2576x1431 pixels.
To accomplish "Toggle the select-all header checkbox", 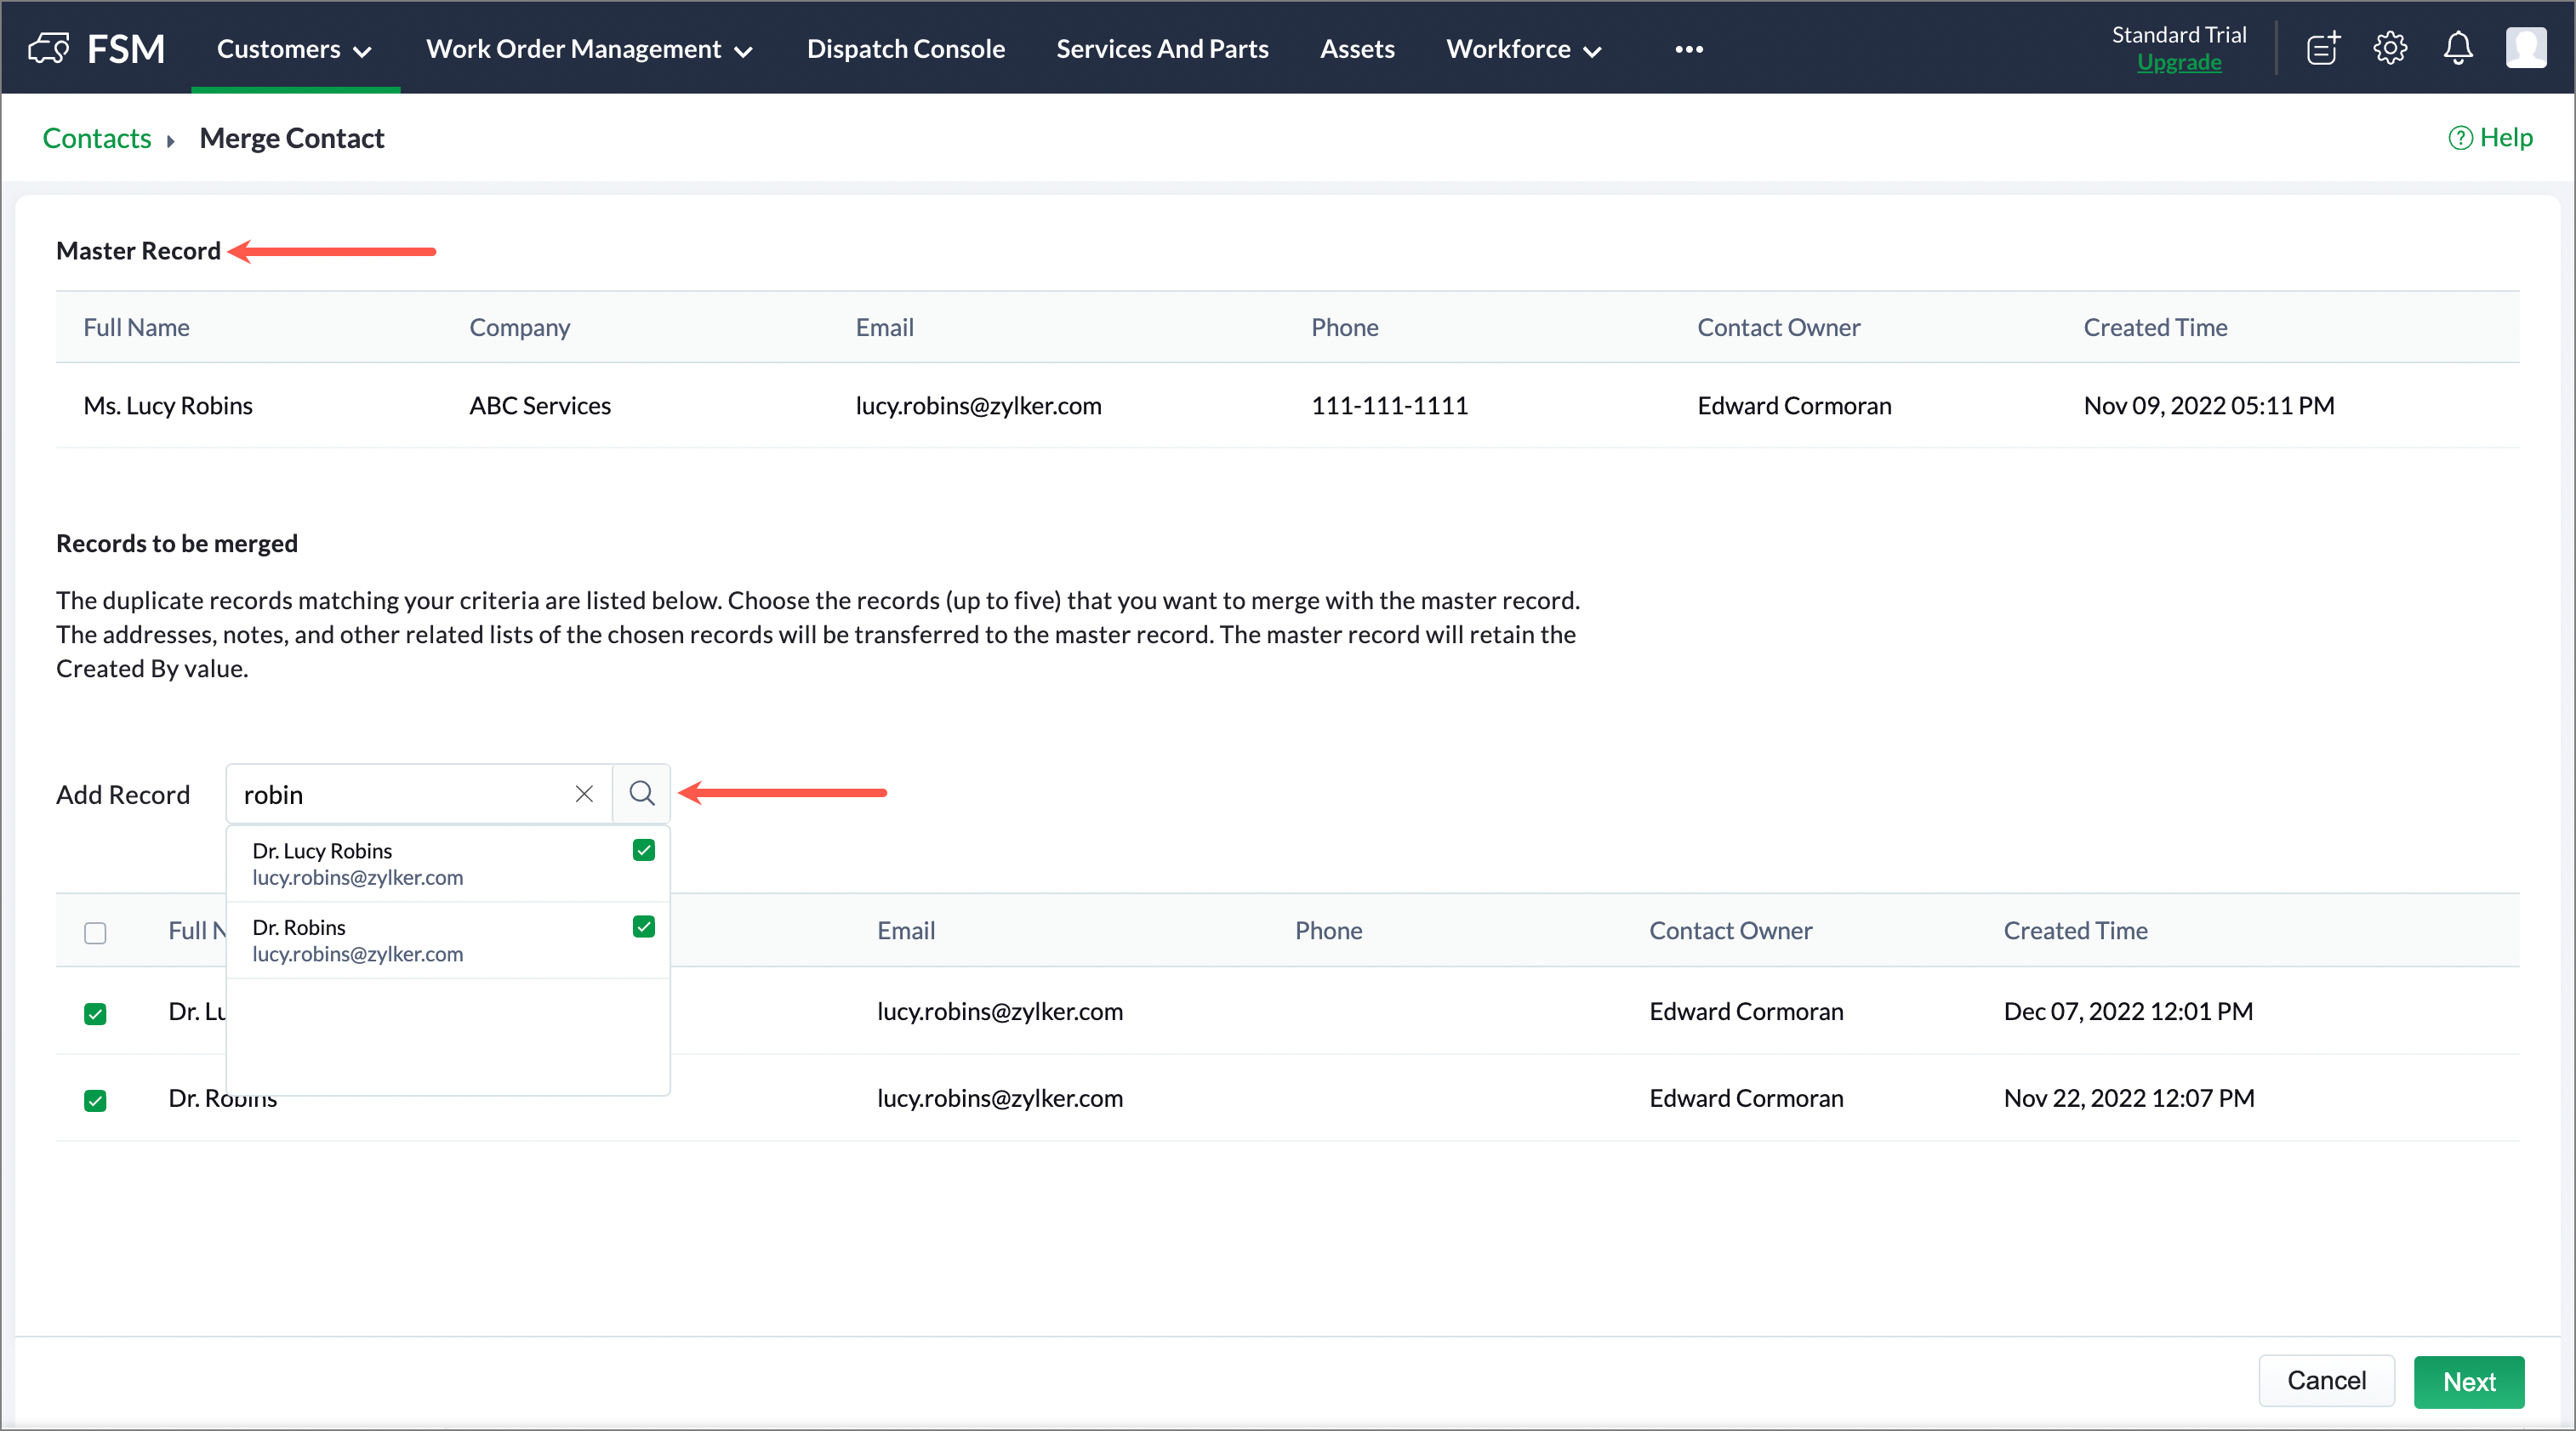I will coord(95,933).
